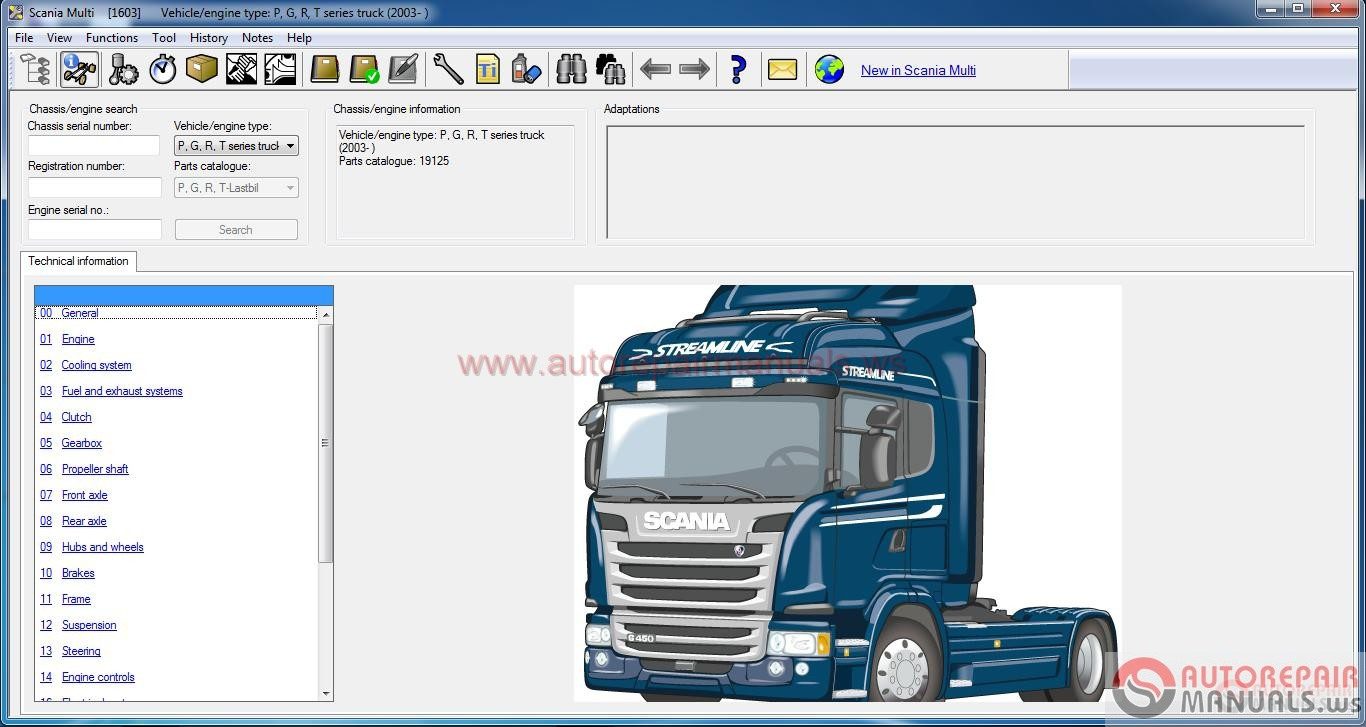Open the yellow TI document icon

point(487,70)
